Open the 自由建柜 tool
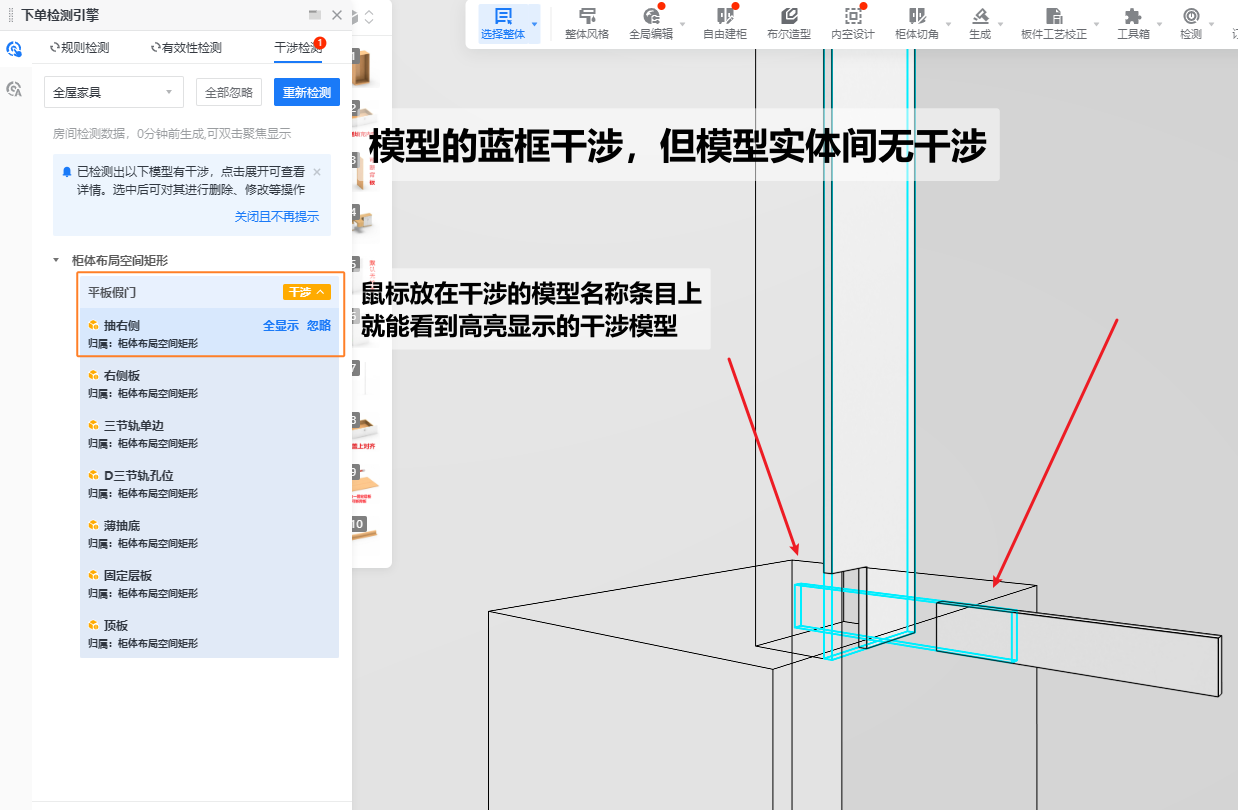Screen dimensions: 1238x810 click(x=724, y=23)
